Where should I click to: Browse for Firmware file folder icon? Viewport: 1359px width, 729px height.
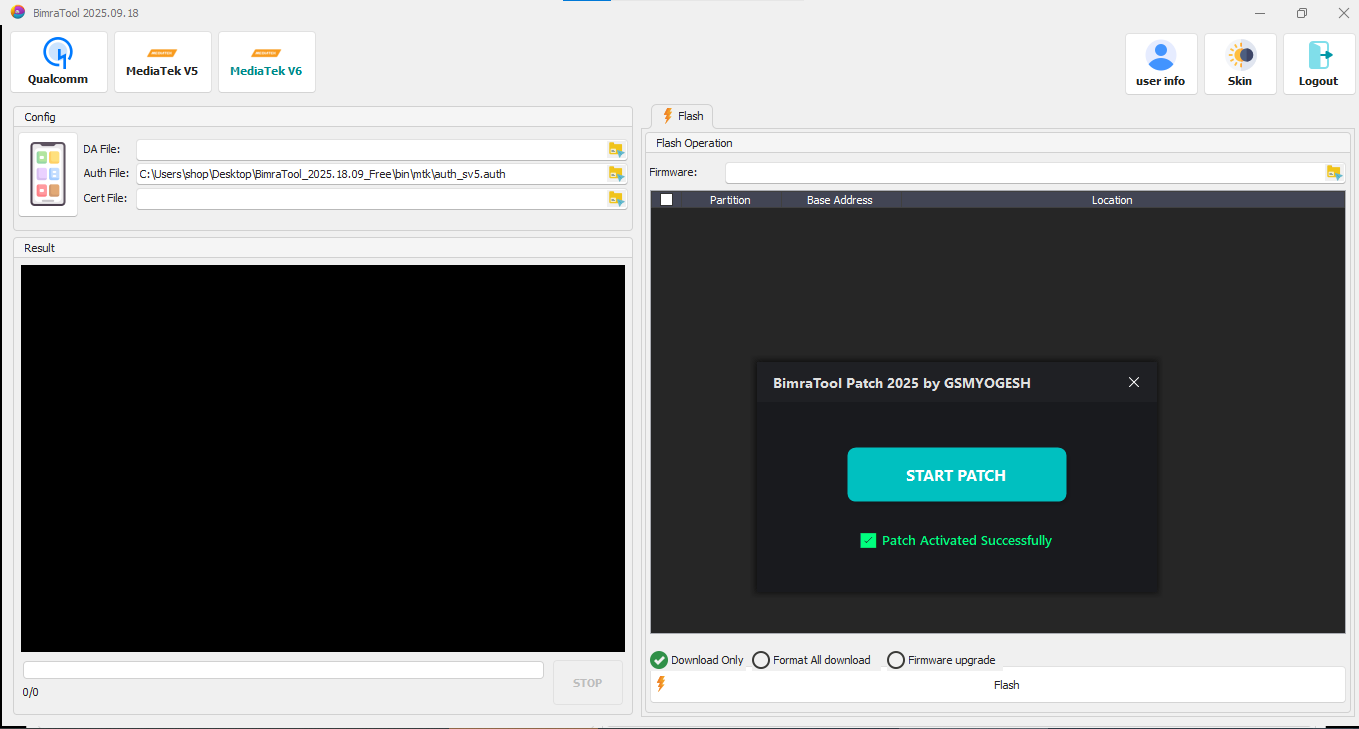point(1333,172)
